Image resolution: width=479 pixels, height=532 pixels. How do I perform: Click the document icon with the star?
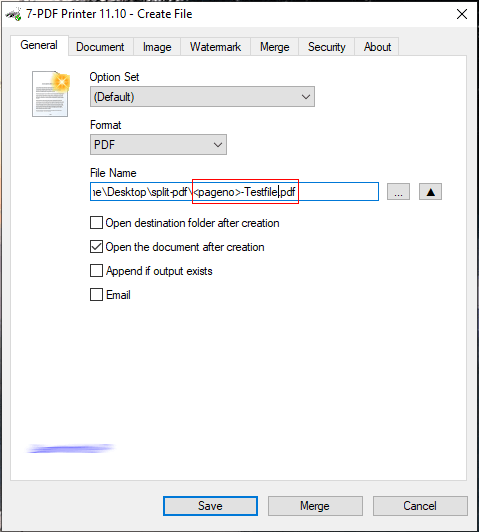51,94
